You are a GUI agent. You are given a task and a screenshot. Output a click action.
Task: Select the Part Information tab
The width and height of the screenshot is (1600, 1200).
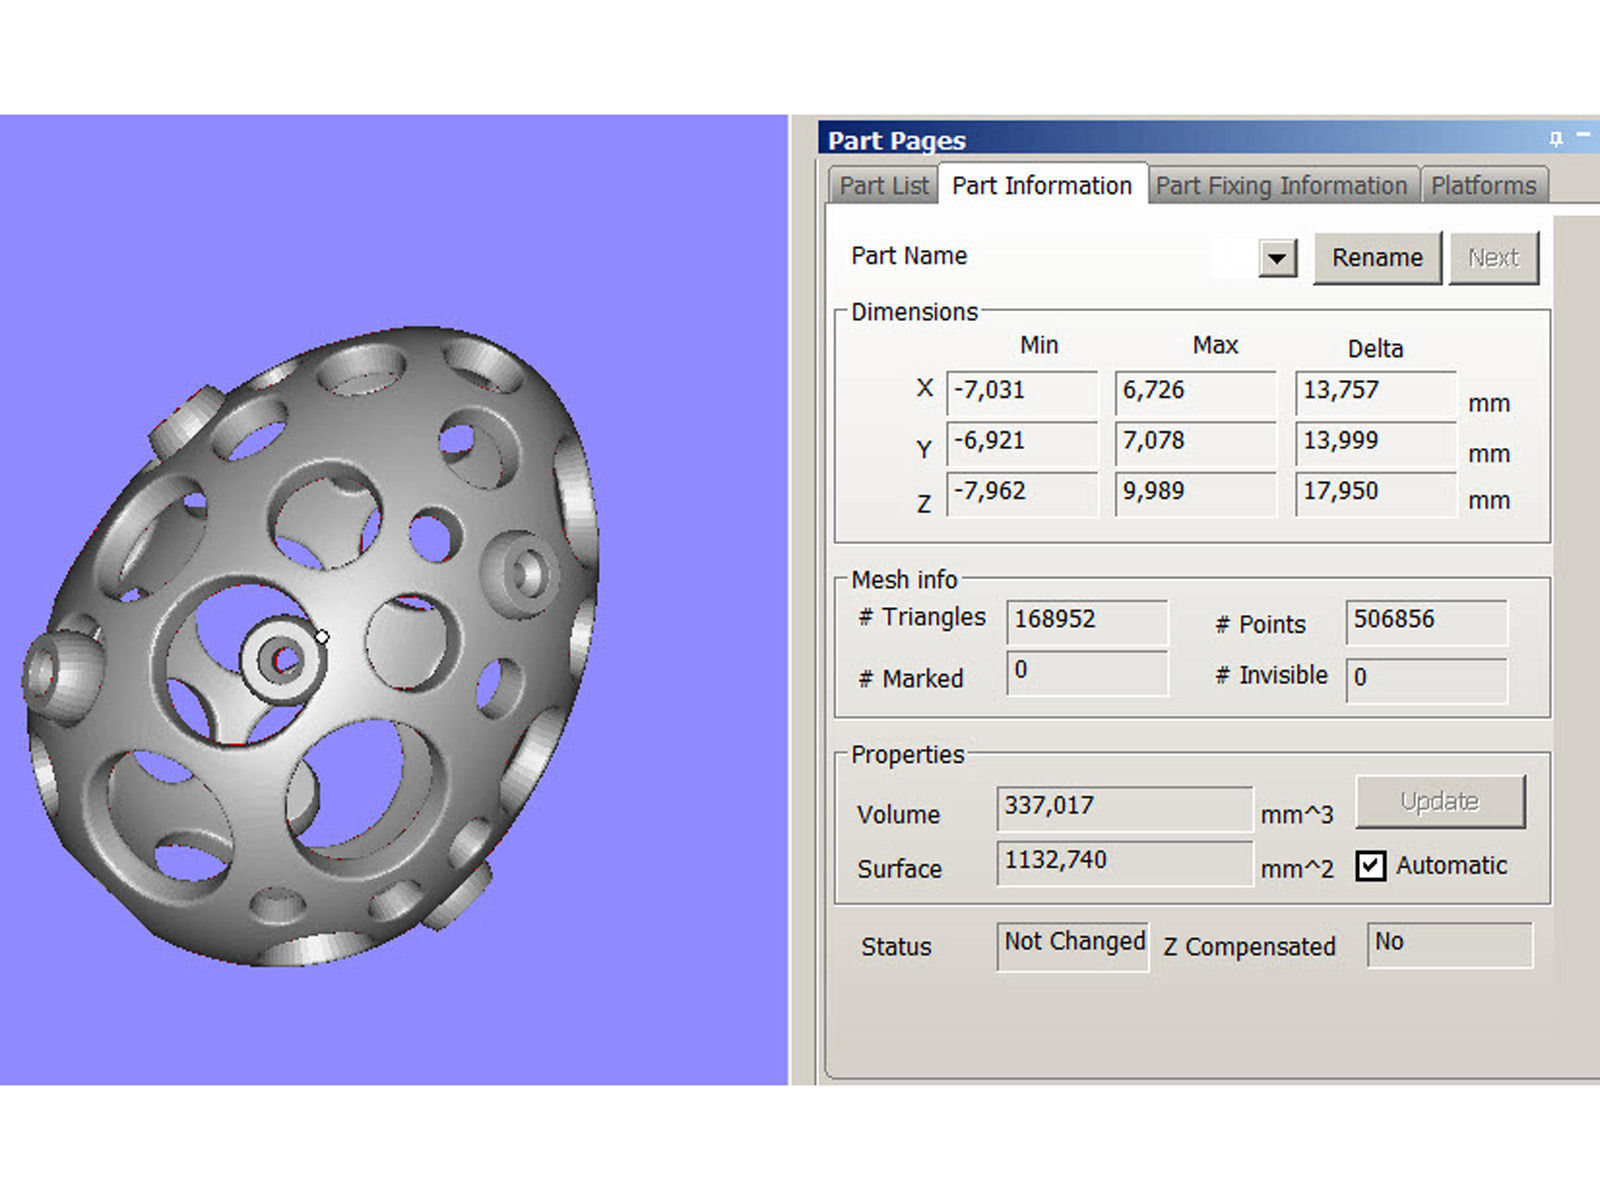[x=1042, y=185]
